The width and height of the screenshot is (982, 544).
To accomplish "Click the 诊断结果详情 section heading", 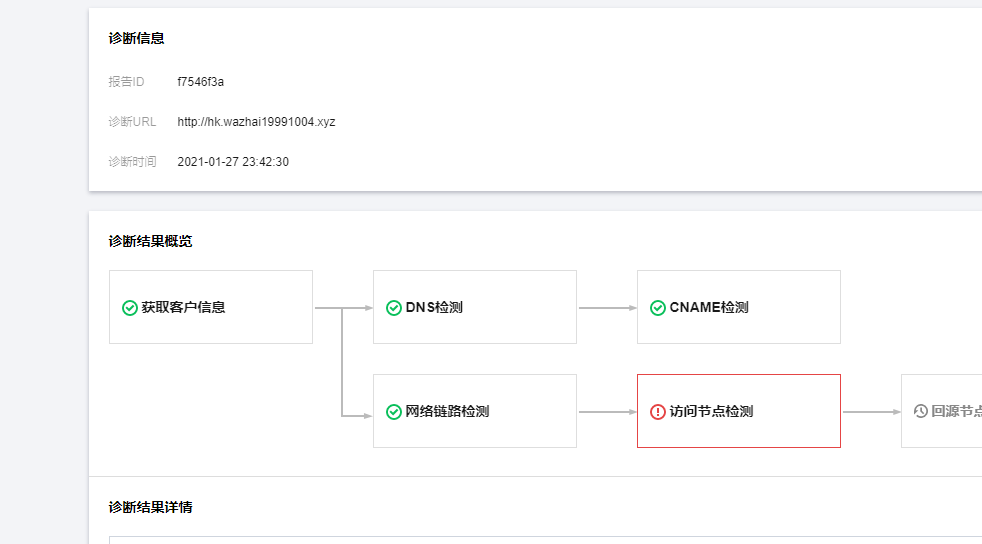I will 151,508.
